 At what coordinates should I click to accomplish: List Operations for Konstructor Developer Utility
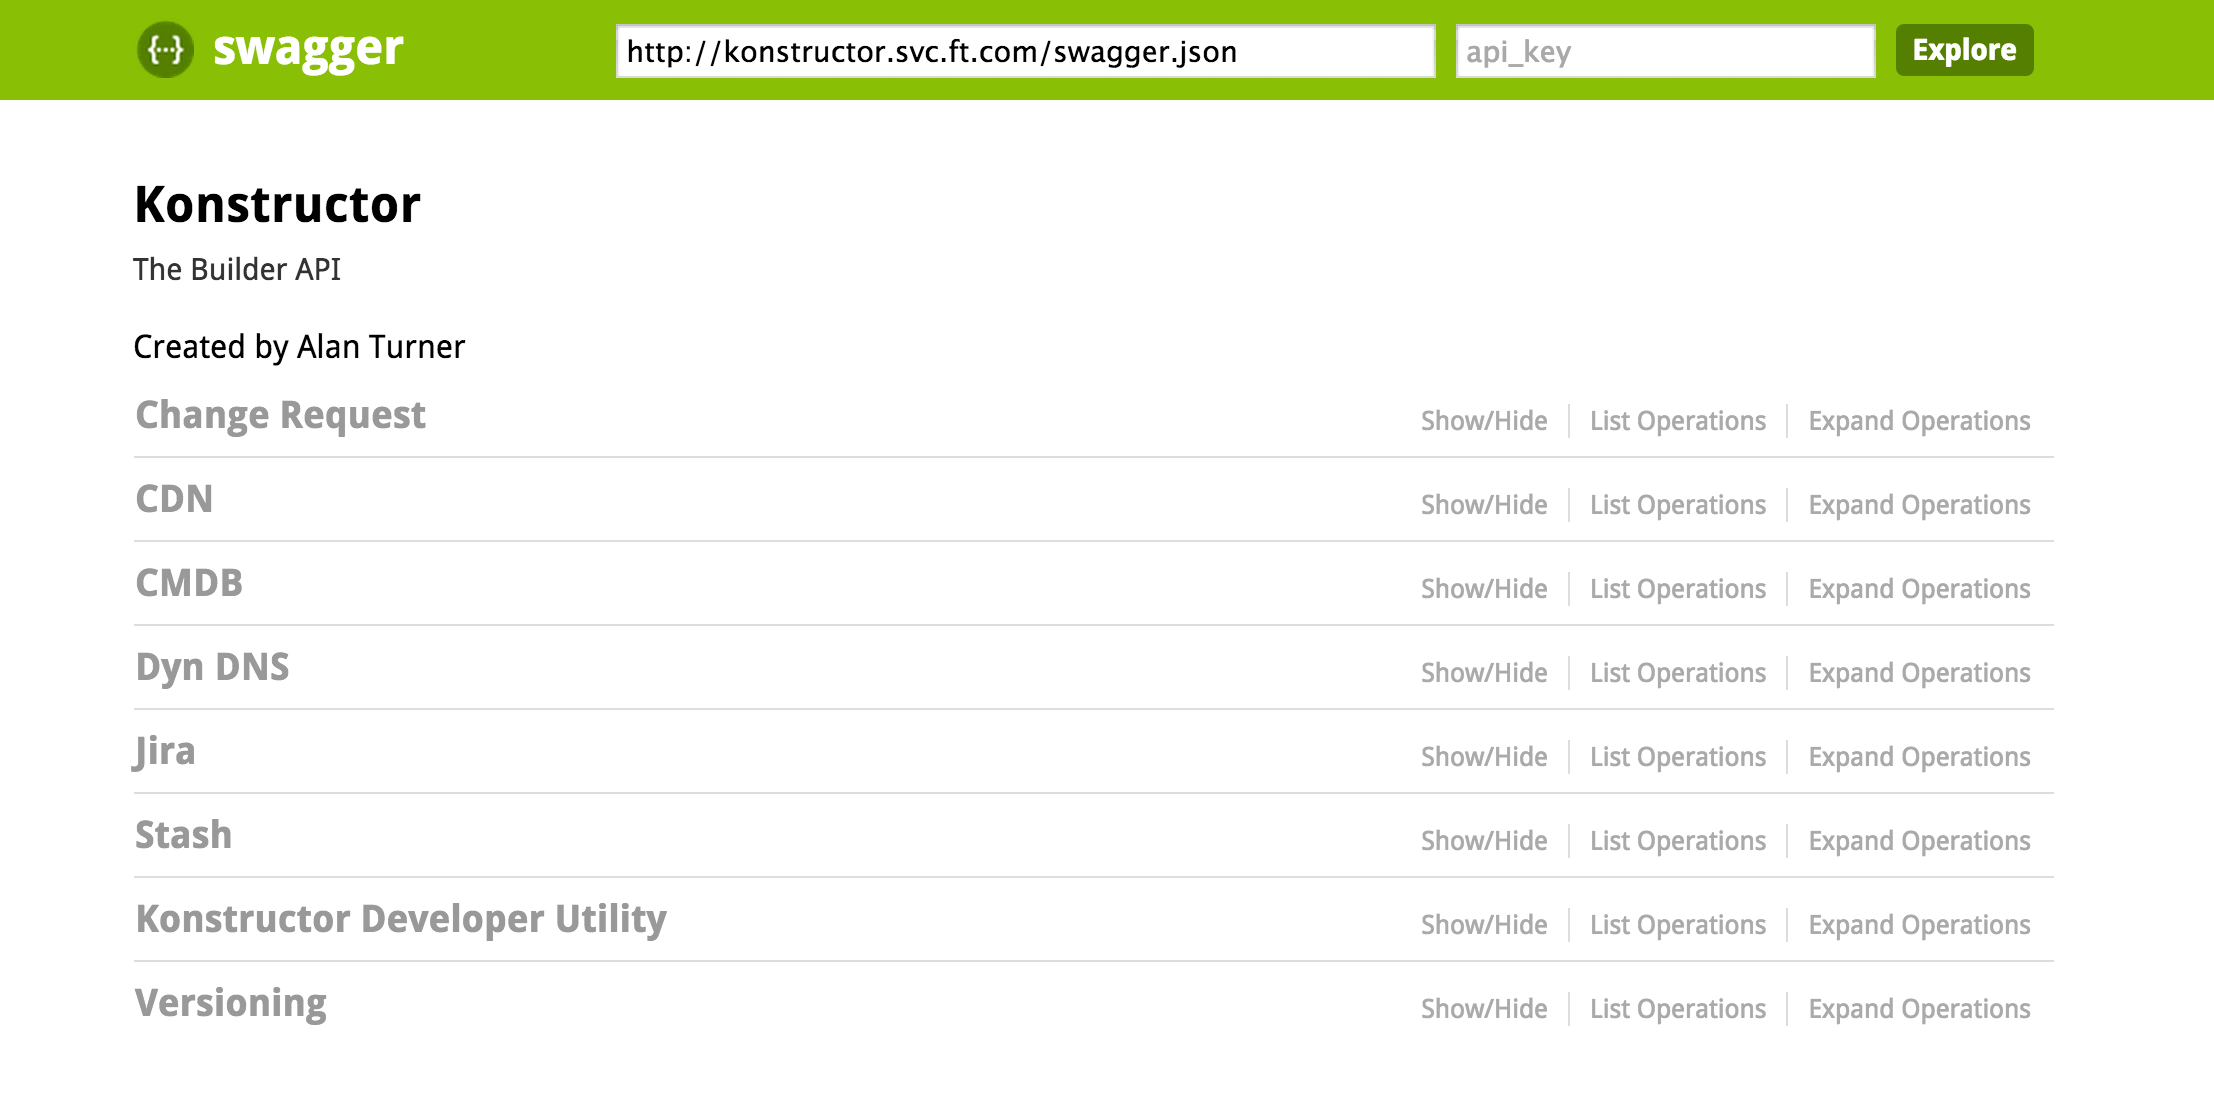tap(1678, 925)
